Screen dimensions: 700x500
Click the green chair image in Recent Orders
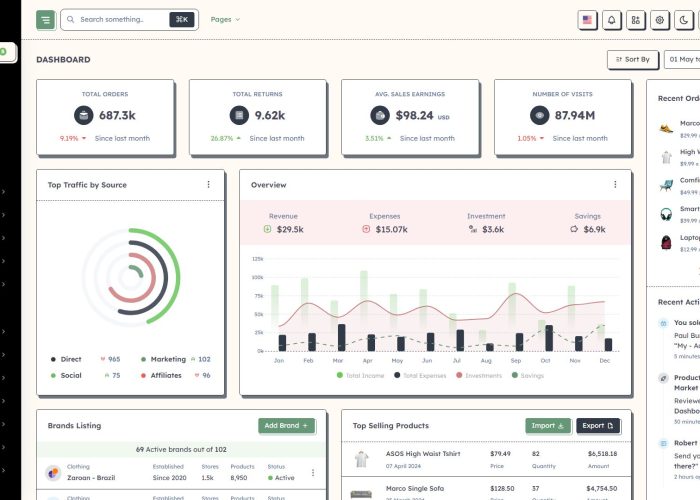point(666,185)
